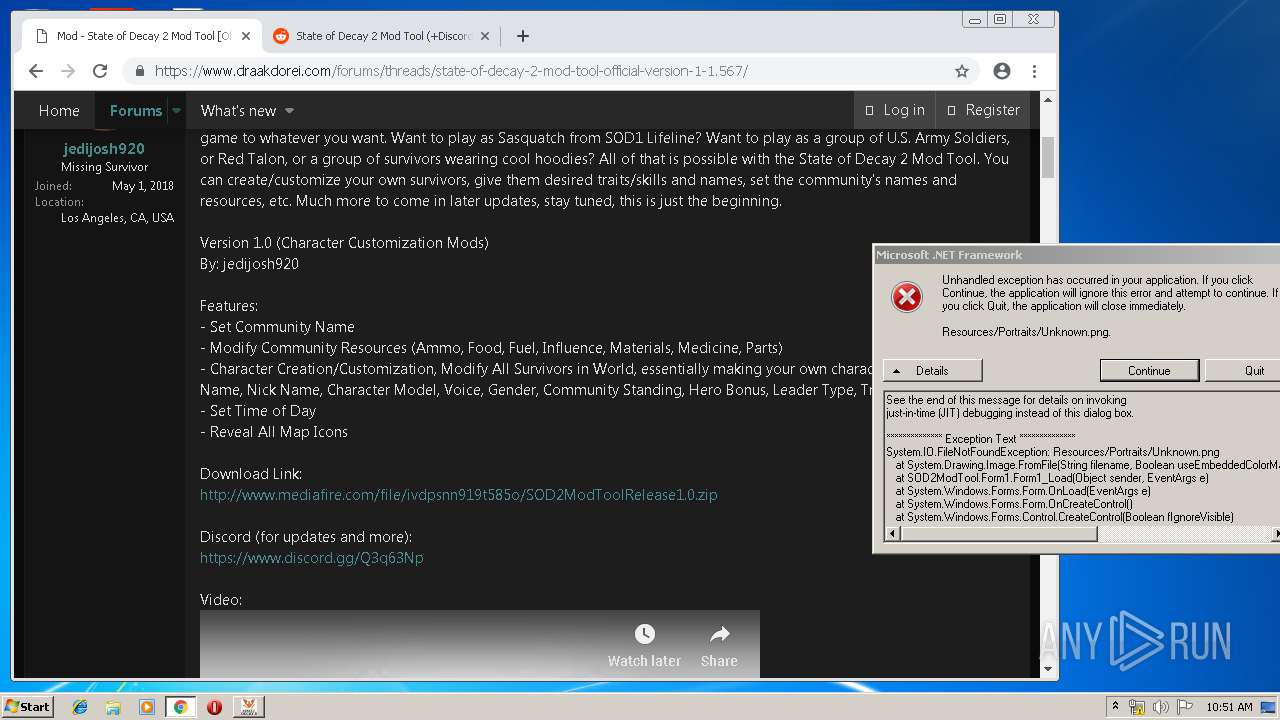Click the '- Set Community Name' feature line

(x=277, y=327)
